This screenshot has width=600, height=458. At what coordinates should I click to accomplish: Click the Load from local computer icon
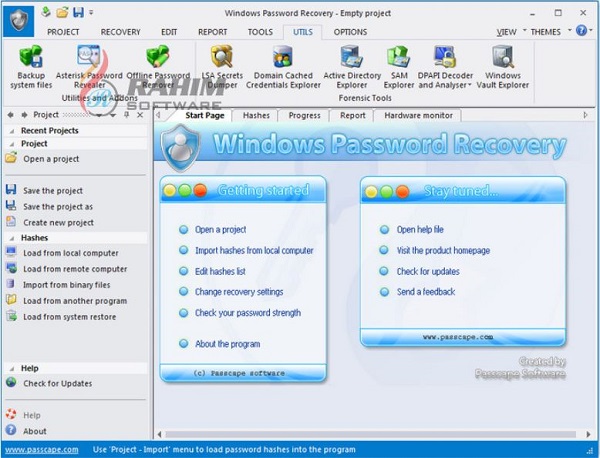pos(11,252)
